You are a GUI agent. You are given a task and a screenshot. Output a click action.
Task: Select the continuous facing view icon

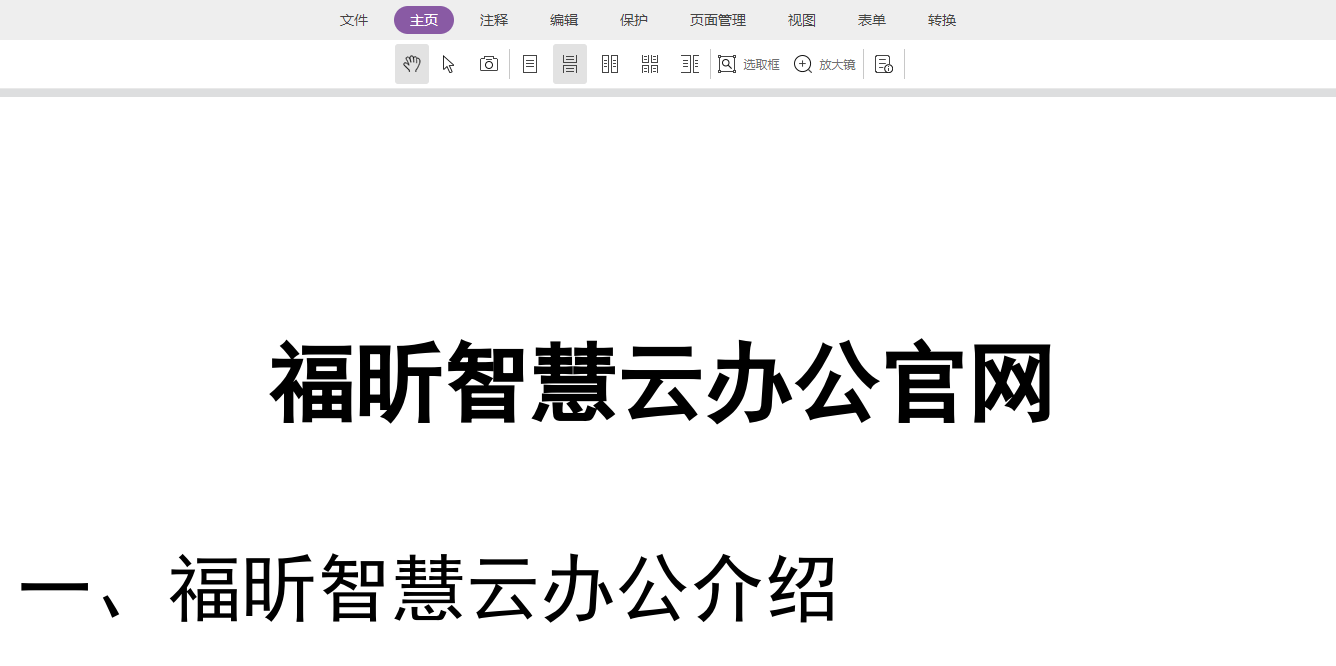[x=649, y=63]
